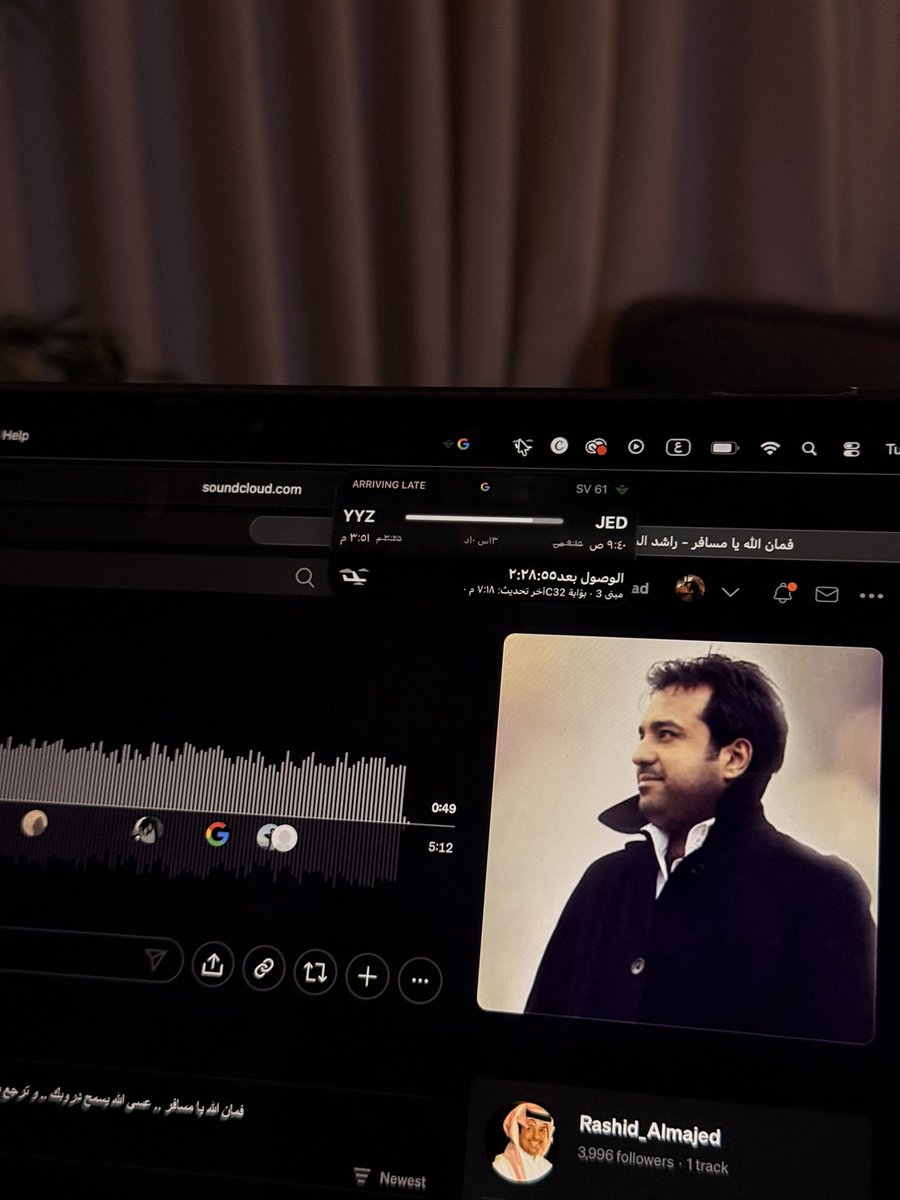Screen dimensions: 900x1200
Task: Click the ARRIVING LATE status text
Action: point(389,485)
